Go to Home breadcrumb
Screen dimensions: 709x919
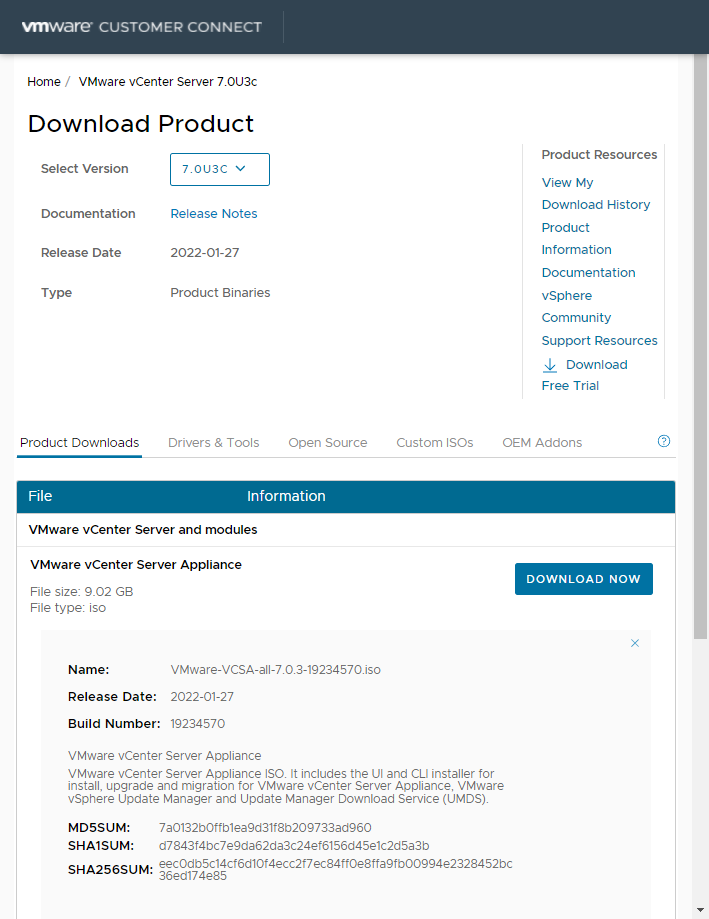(44, 81)
